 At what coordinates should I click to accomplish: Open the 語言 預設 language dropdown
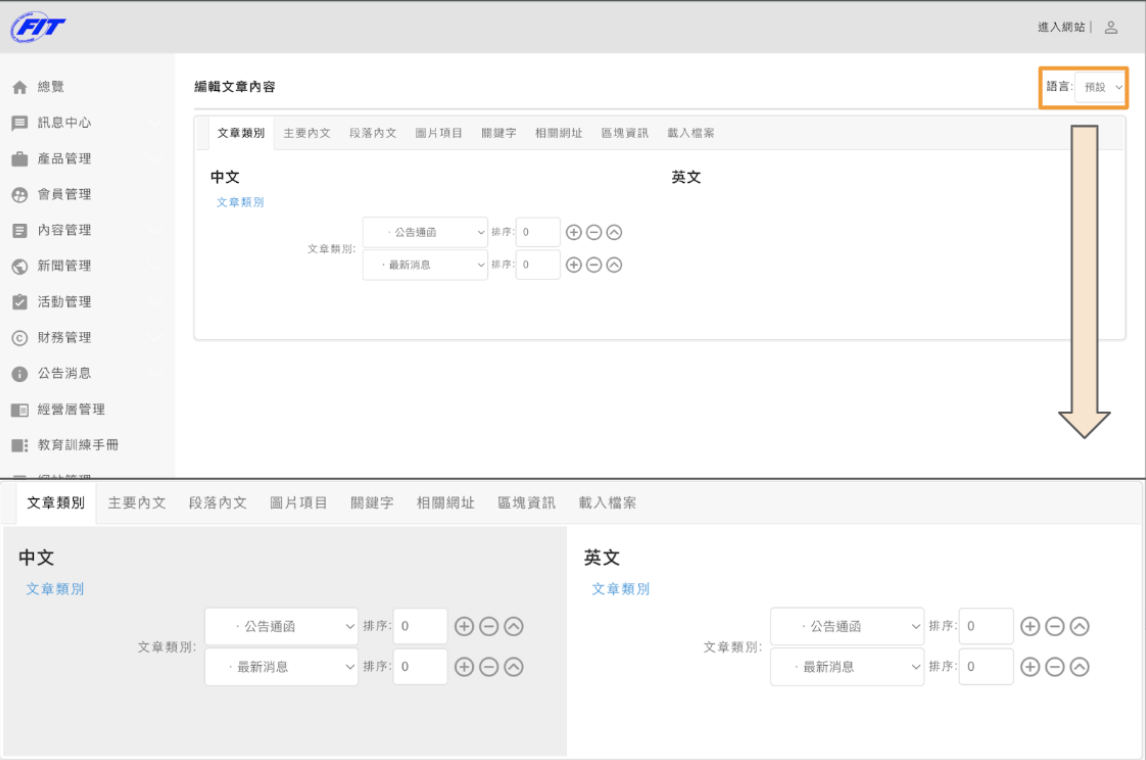point(1100,87)
